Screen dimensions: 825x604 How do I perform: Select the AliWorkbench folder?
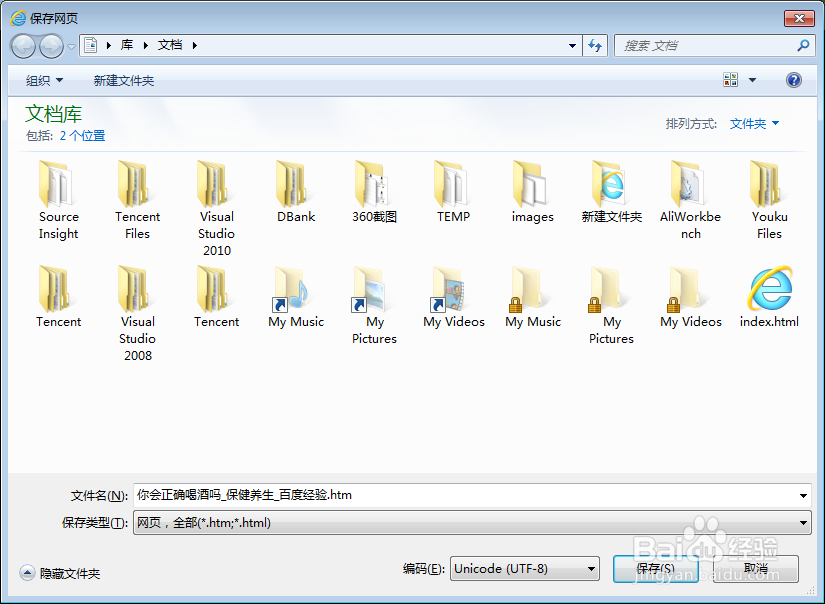[x=690, y=200]
